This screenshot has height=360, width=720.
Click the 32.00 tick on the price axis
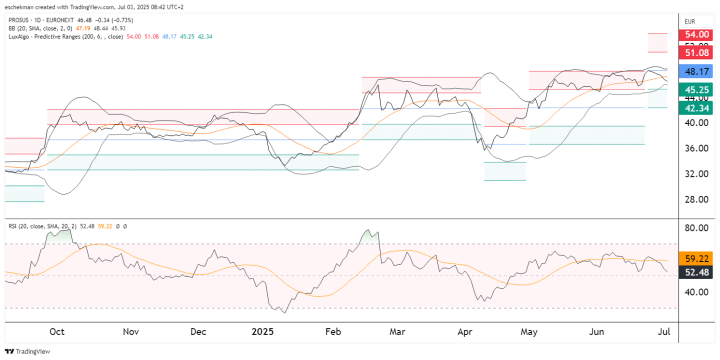click(x=696, y=174)
